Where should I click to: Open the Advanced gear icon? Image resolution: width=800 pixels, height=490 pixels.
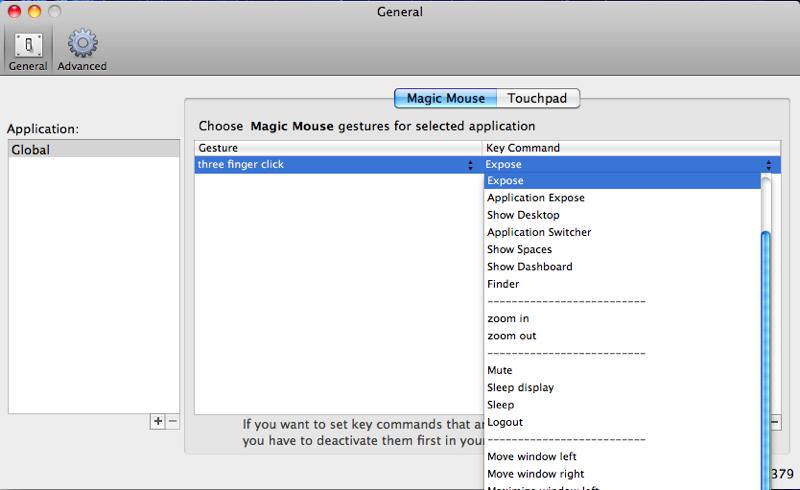[82, 52]
